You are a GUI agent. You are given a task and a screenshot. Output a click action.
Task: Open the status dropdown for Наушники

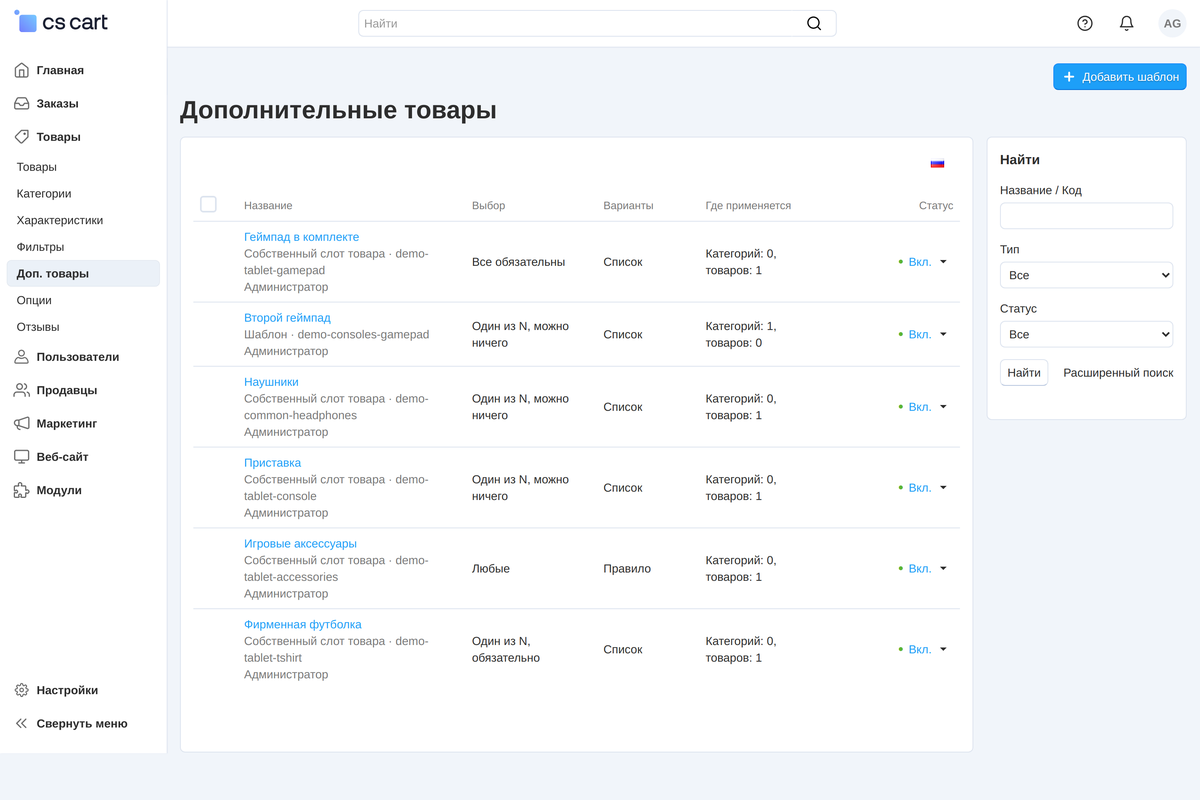(x=922, y=407)
